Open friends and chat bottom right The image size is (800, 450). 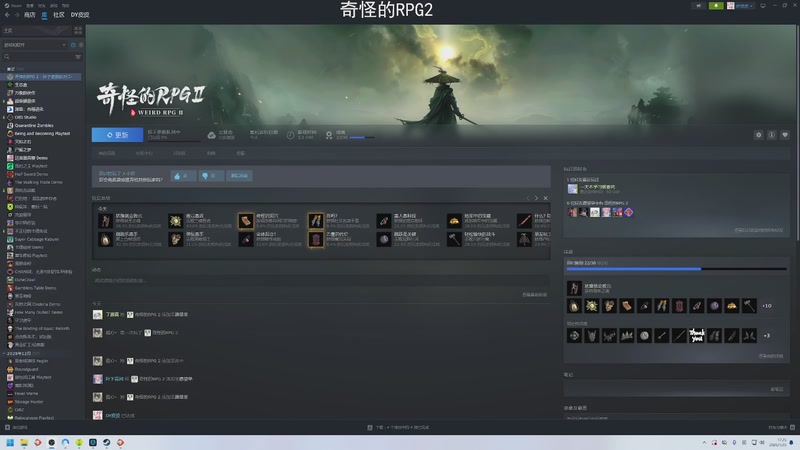tap(781, 428)
